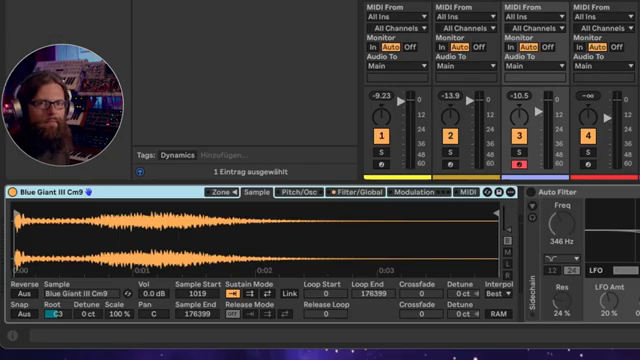Click the R channel view button in waveform
This screenshot has height=360, width=640.
[507, 276]
